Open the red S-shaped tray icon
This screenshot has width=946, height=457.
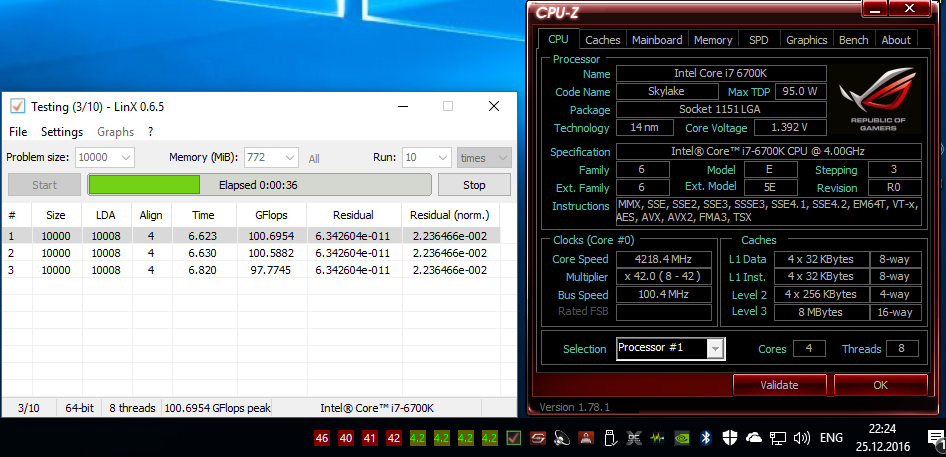pos(538,438)
